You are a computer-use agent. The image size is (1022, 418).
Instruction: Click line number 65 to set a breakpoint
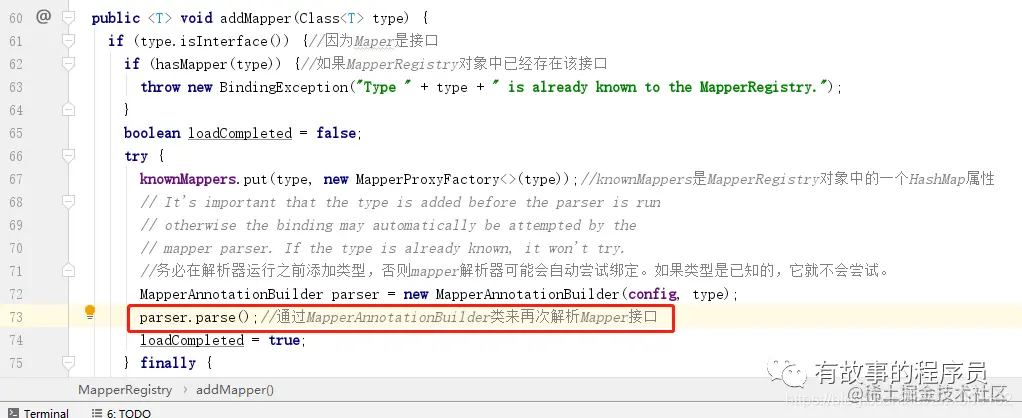16,133
